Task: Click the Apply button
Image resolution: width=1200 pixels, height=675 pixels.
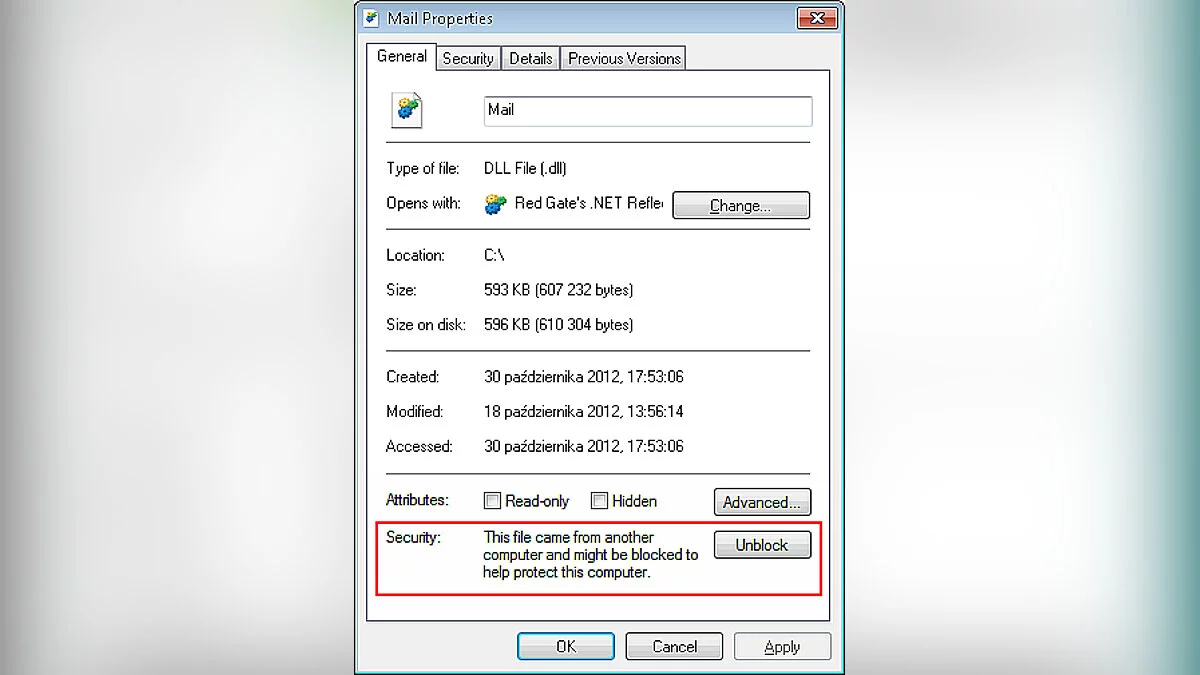Action: 782,647
